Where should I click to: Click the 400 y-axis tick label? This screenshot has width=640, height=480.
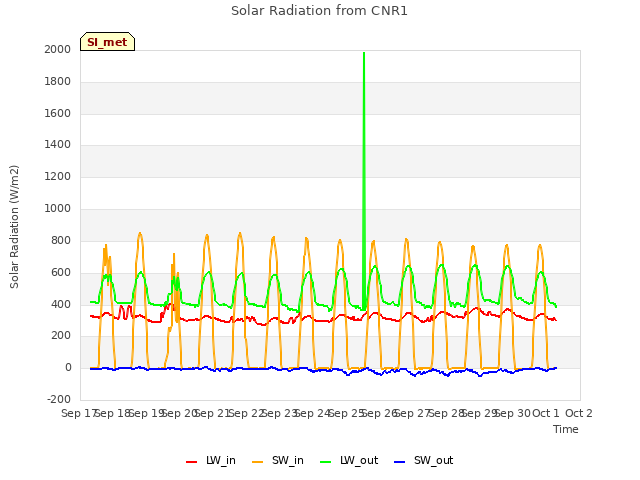point(61,304)
